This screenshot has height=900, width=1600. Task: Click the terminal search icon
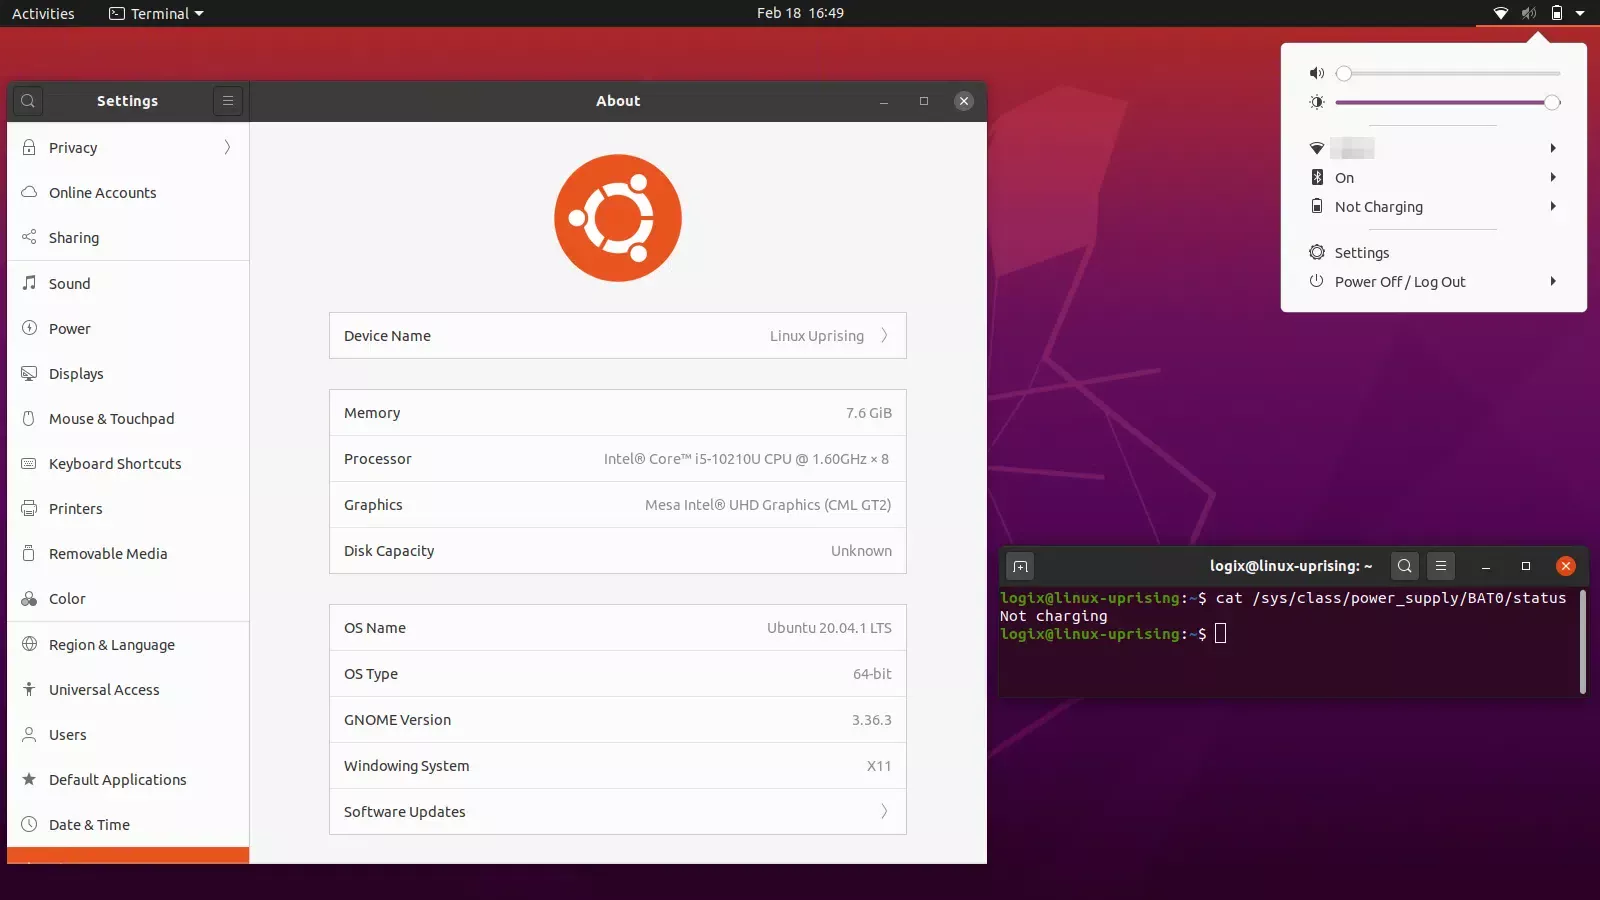pos(1405,566)
